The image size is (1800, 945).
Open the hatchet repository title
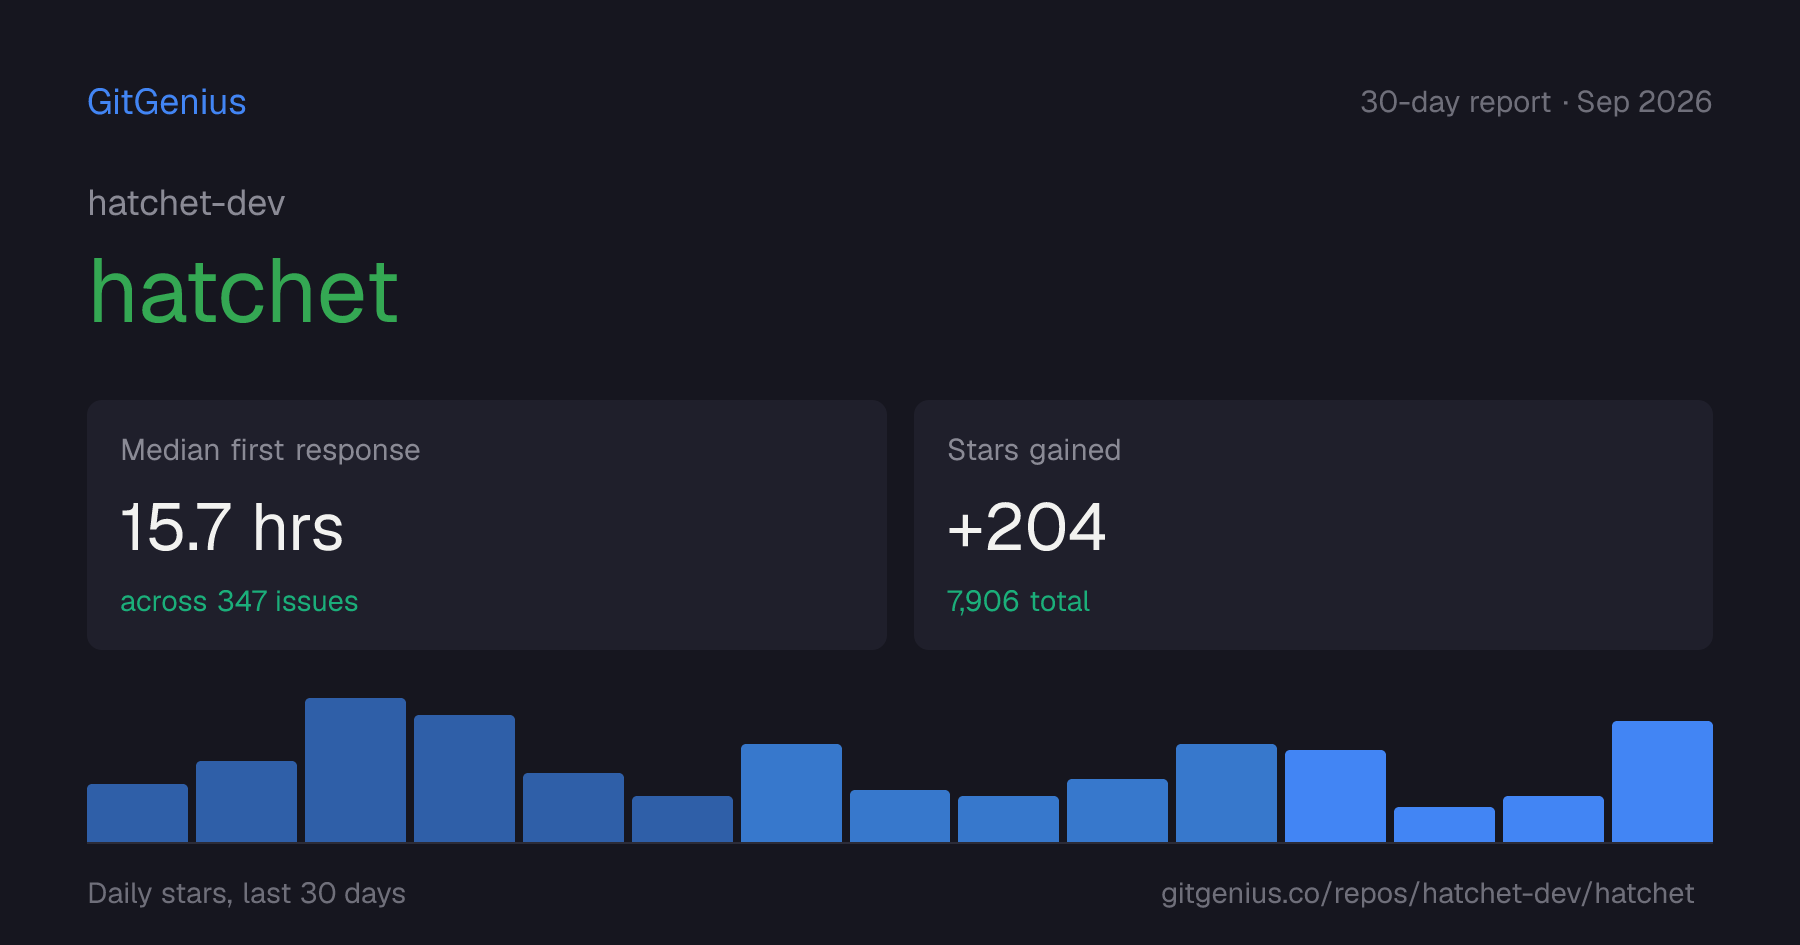coord(244,292)
